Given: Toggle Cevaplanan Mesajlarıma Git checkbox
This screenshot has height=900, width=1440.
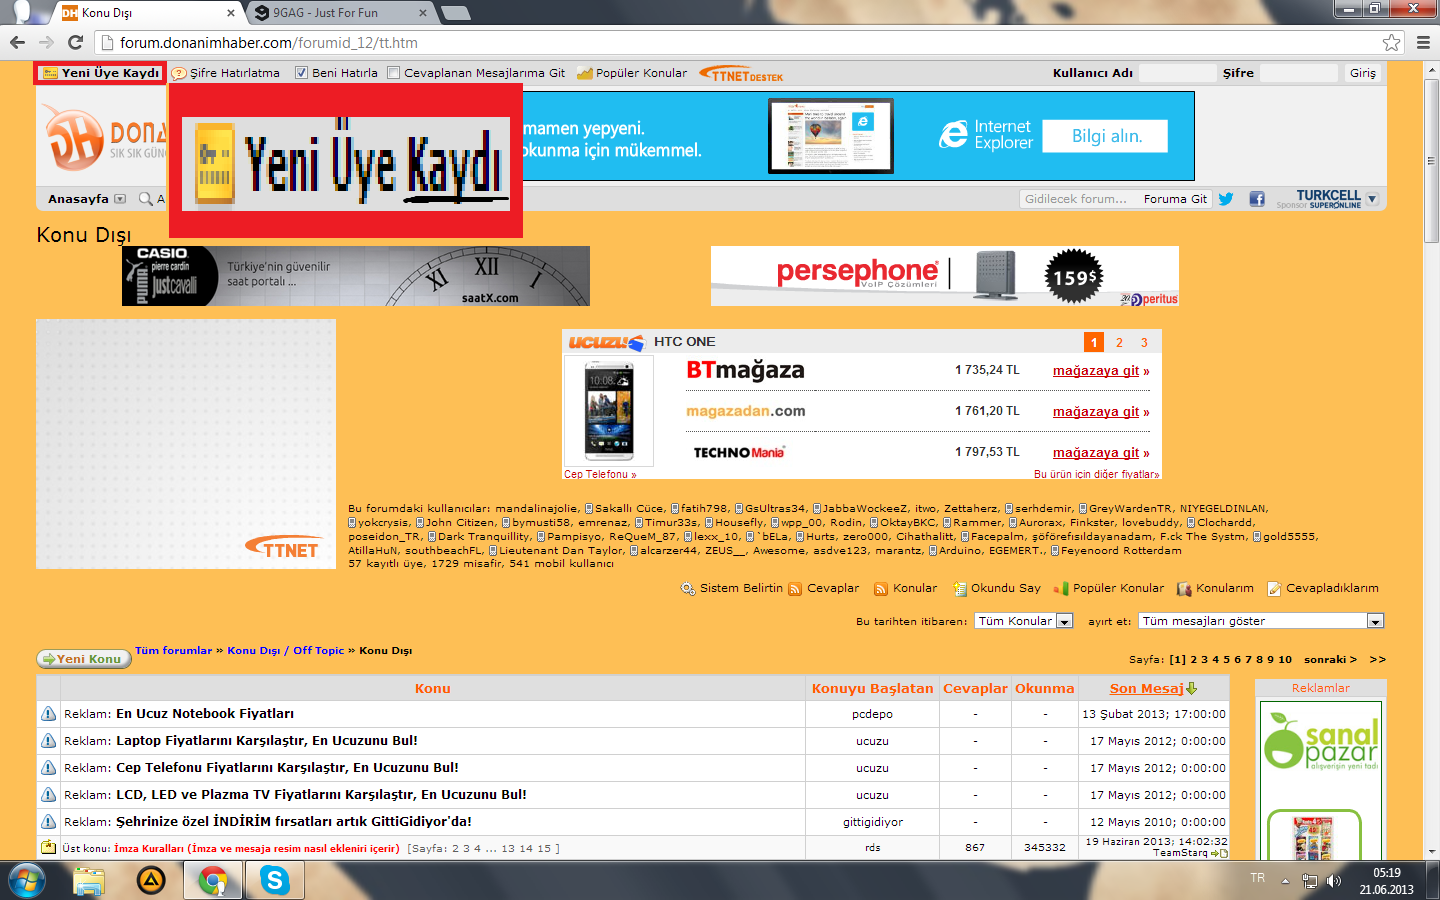Looking at the screenshot, I should (393, 73).
